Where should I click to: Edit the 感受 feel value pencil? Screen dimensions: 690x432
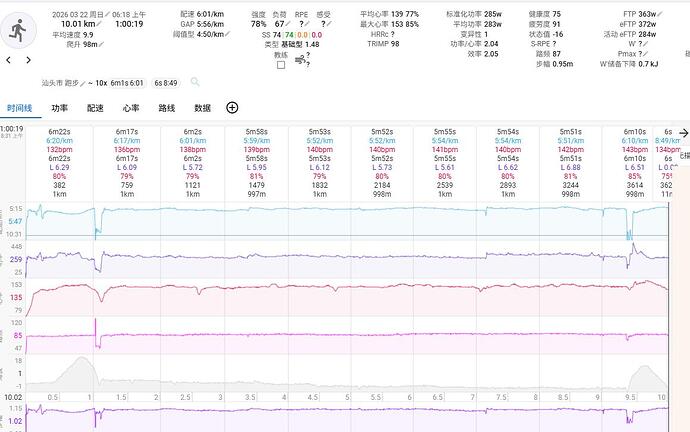pos(329,24)
